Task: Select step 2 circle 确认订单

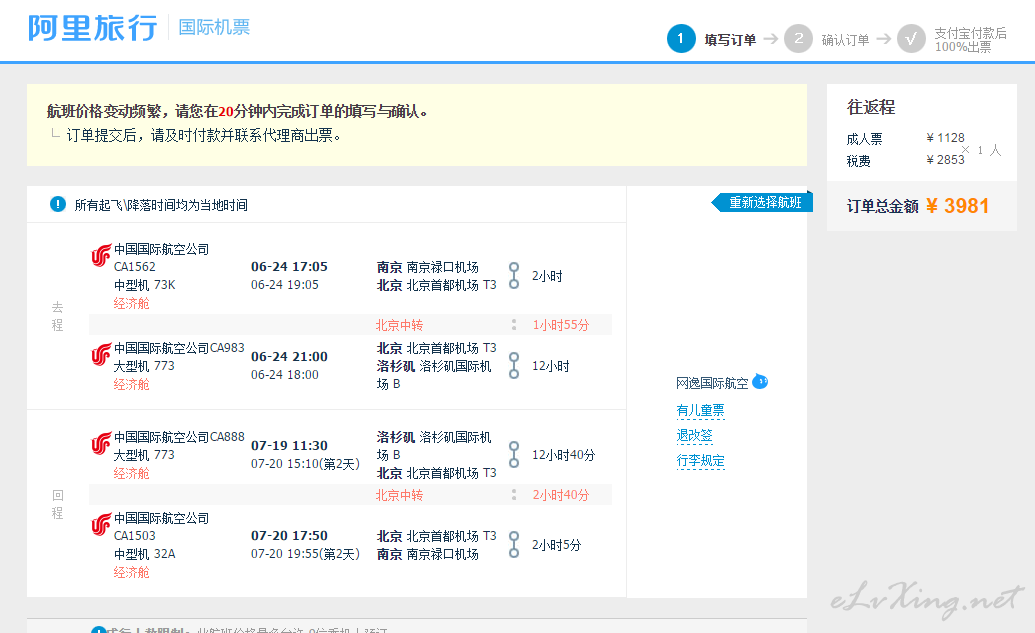Action: [798, 39]
